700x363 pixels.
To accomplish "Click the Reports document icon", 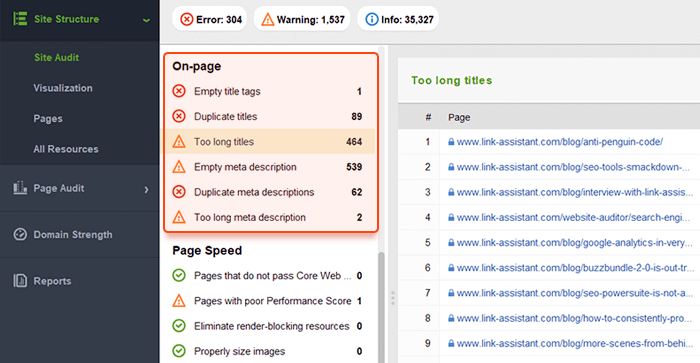I will [x=20, y=281].
